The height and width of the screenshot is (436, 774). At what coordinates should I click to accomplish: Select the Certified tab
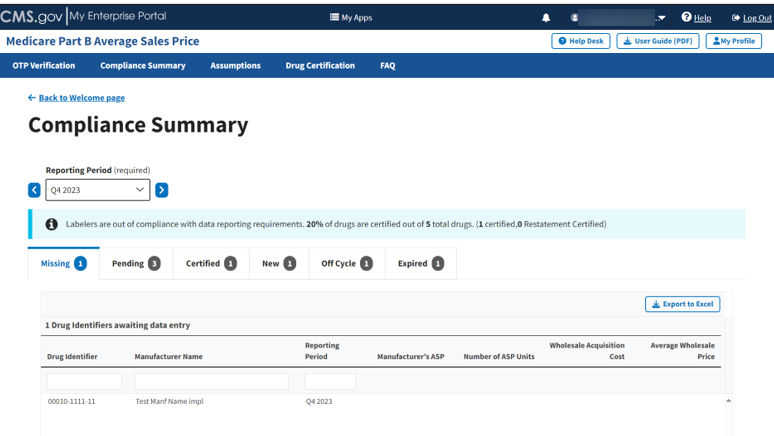point(211,263)
